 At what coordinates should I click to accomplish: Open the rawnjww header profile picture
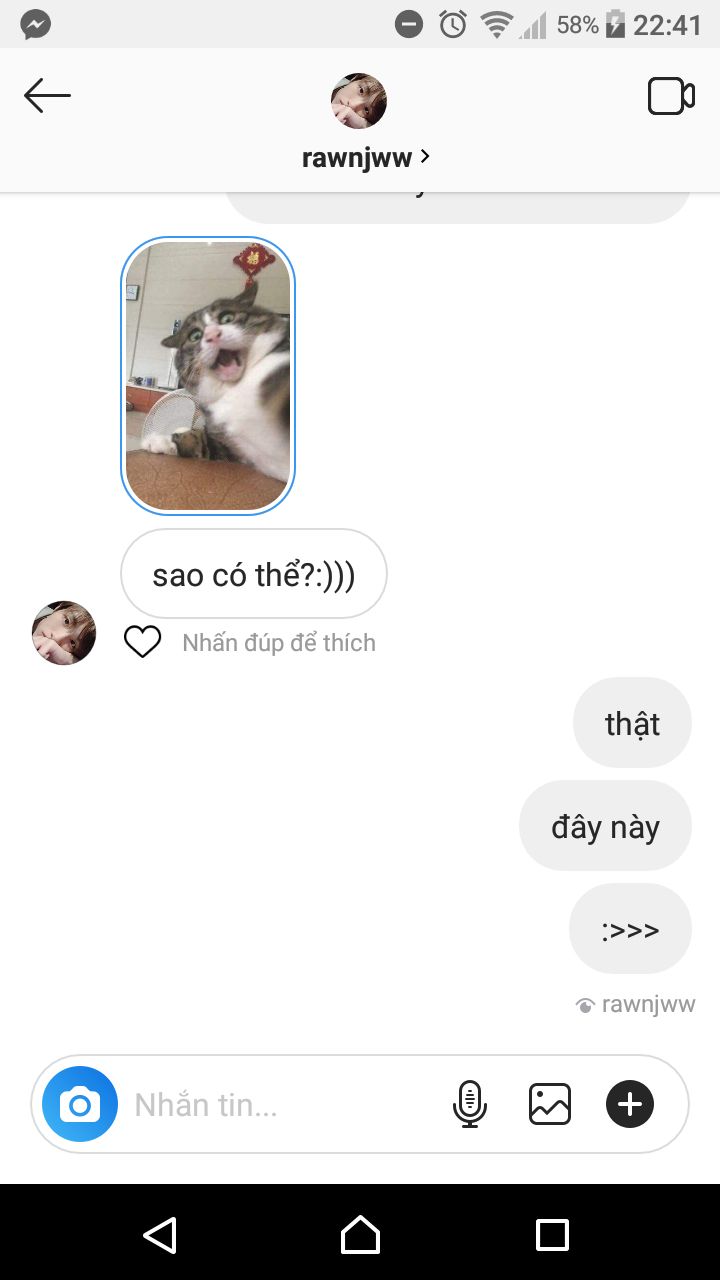click(x=358, y=101)
